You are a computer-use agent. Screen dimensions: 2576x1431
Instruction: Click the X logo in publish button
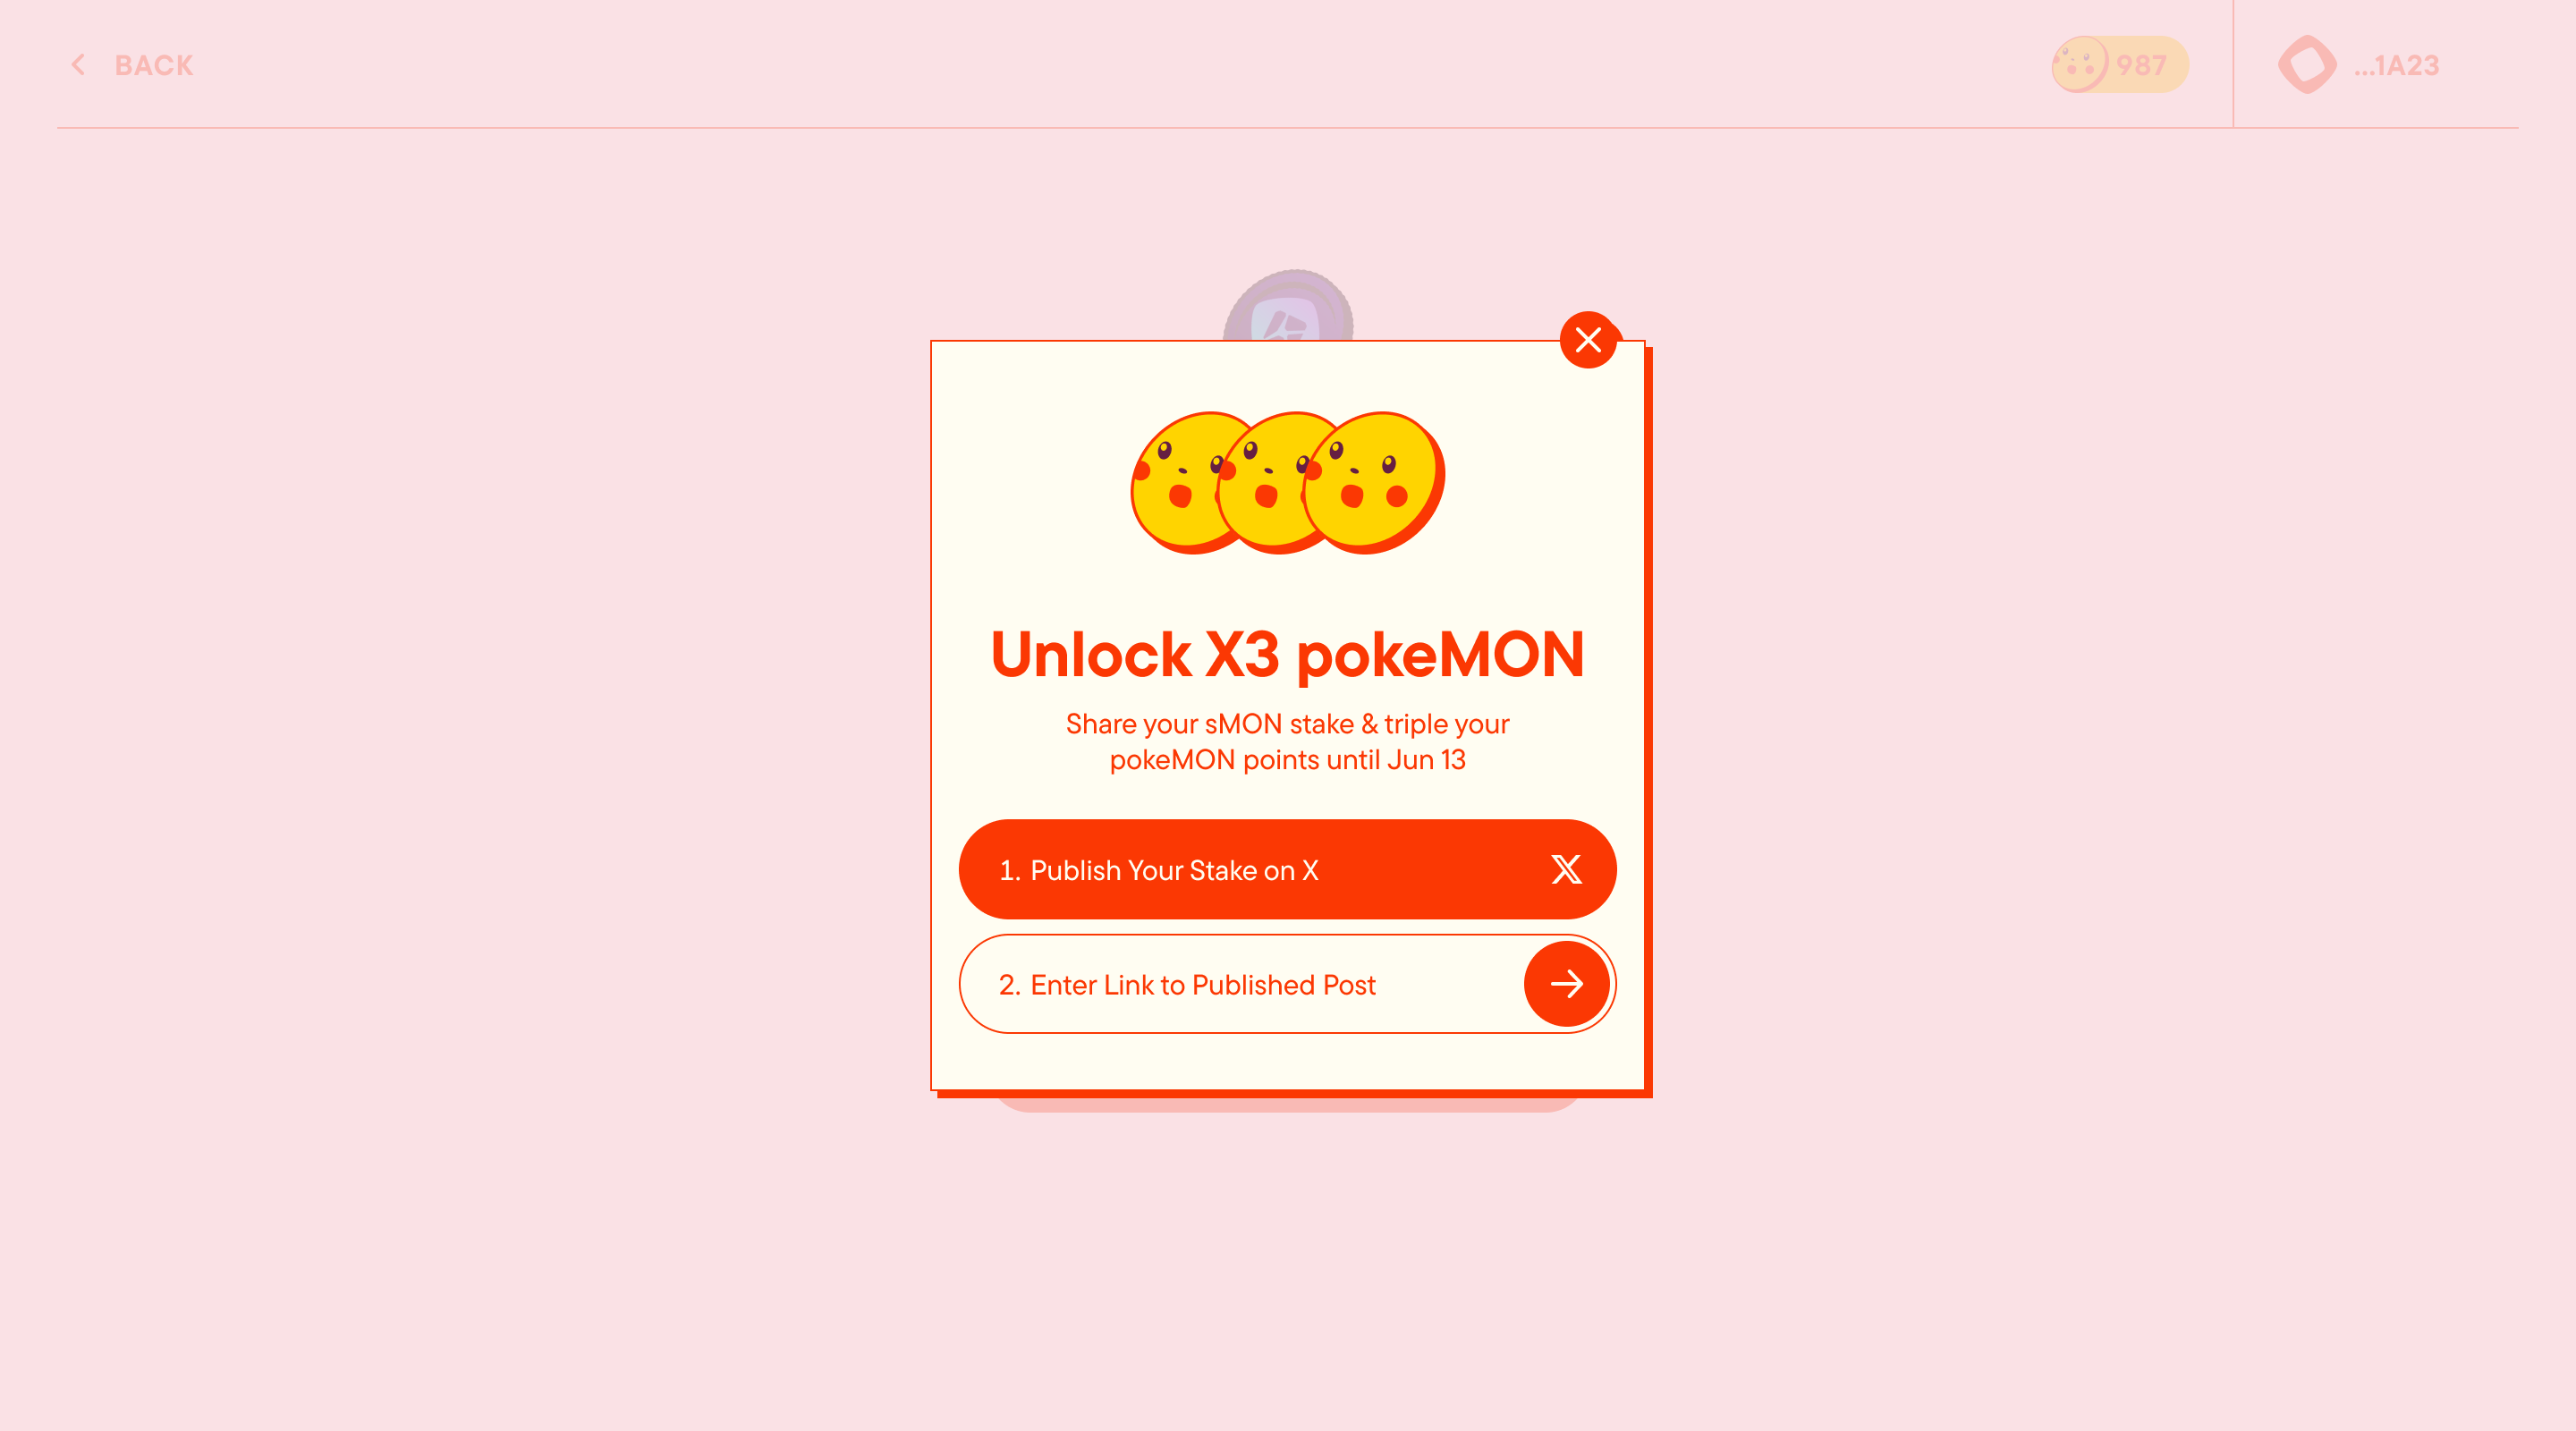1566,869
